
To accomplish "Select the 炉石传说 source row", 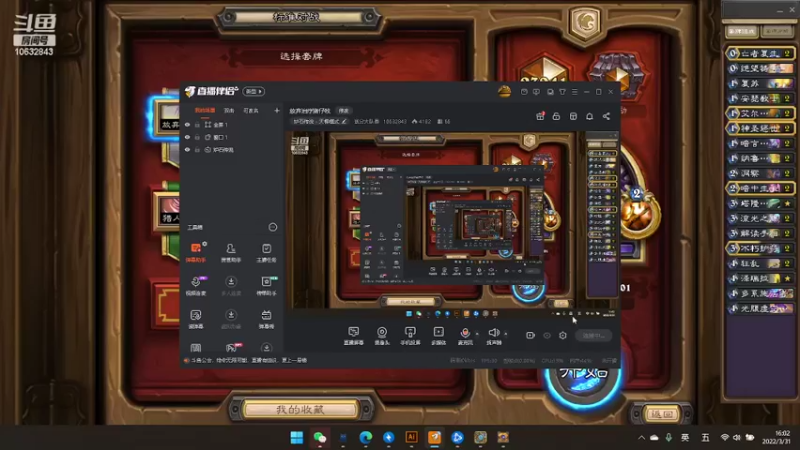I will click(x=232, y=150).
